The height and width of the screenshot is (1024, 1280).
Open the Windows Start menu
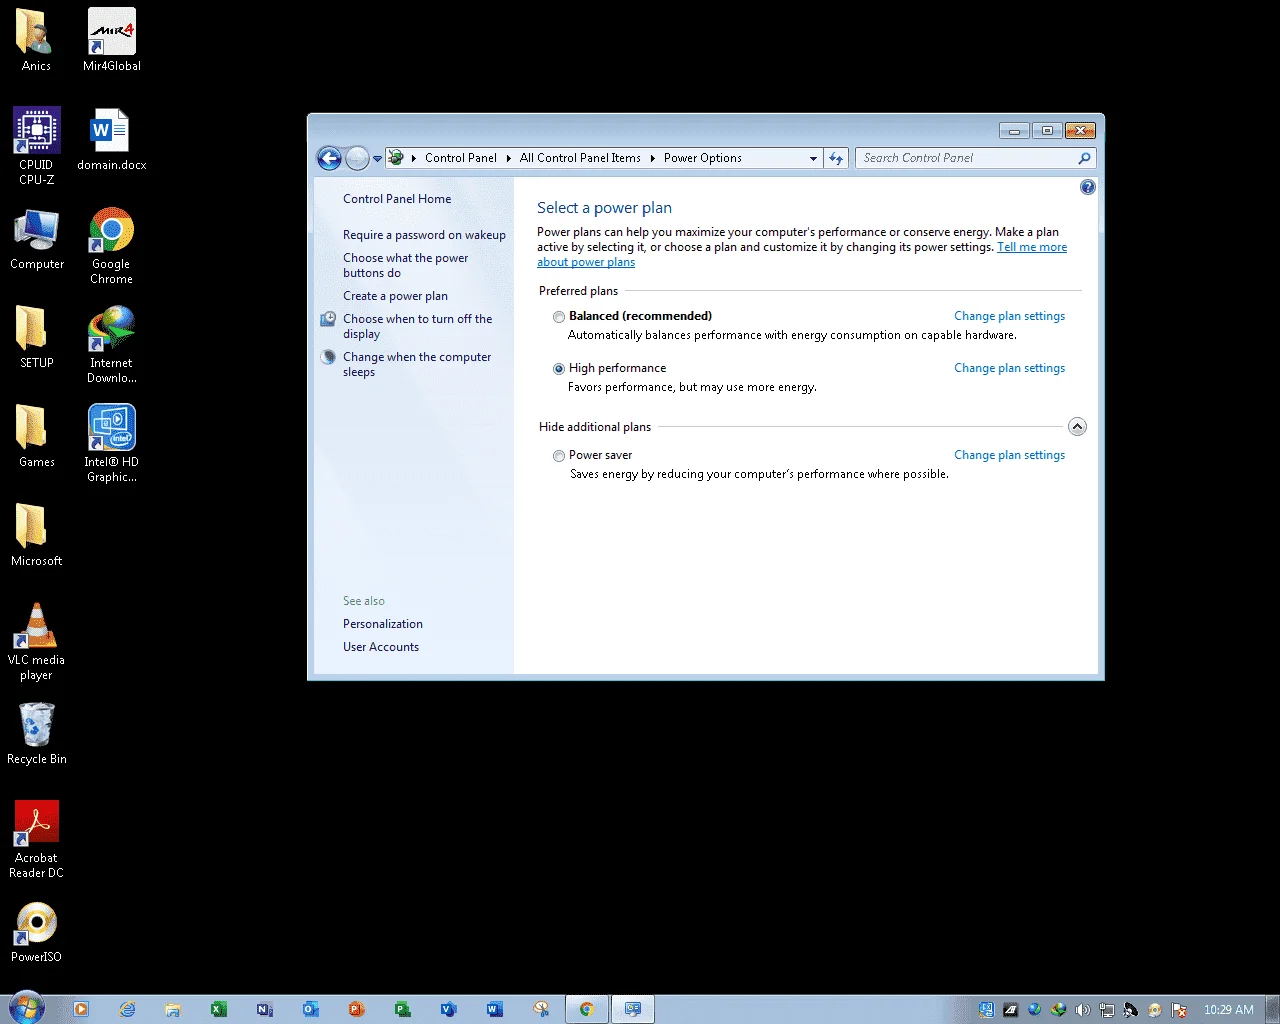pyautogui.click(x=26, y=1008)
